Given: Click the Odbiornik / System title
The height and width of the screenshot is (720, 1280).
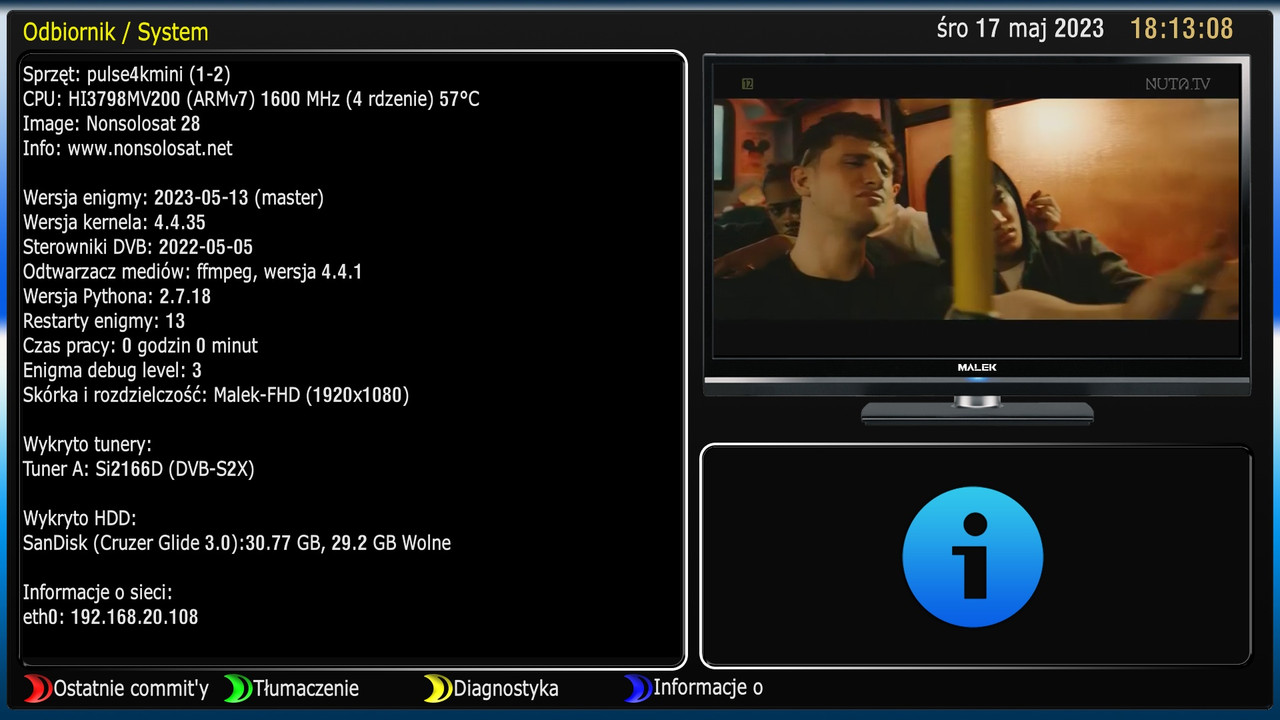Looking at the screenshot, I should tap(116, 32).
